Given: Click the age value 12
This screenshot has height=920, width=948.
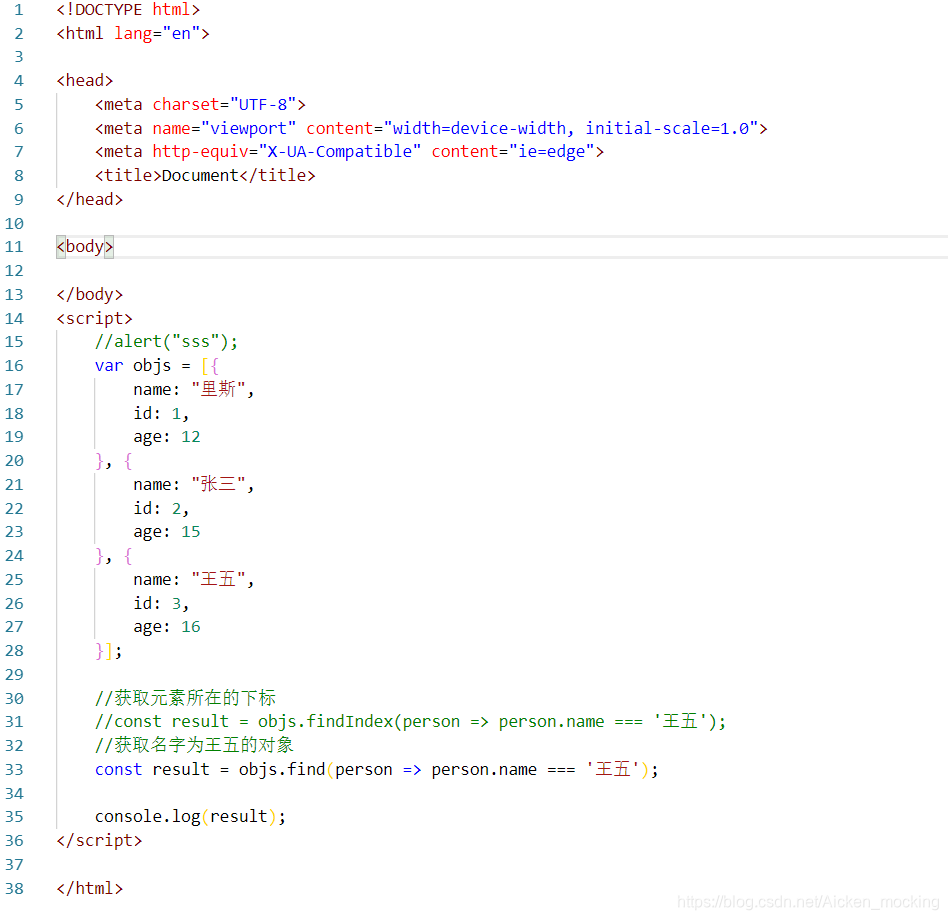Looking at the screenshot, I should pyautogui.click(x=190, y=437).
